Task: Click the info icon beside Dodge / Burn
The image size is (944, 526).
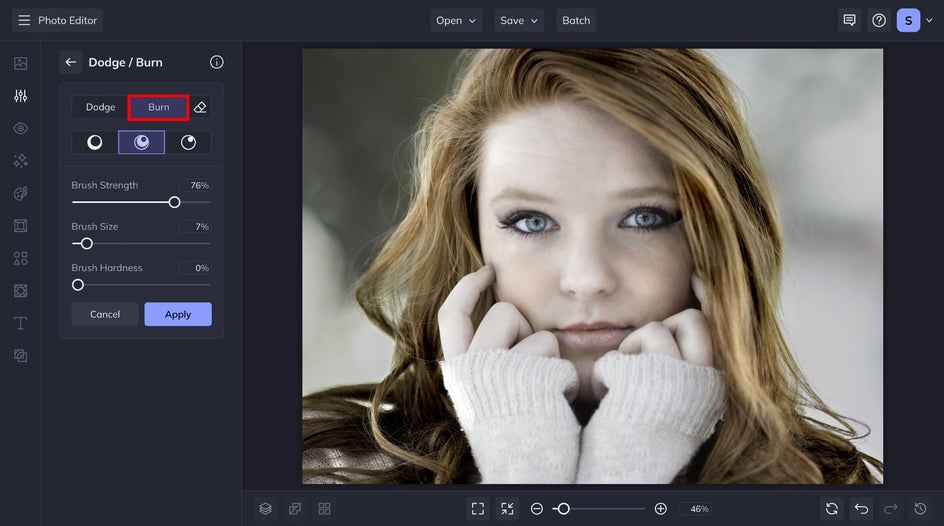Action: (x=217, y=62)
